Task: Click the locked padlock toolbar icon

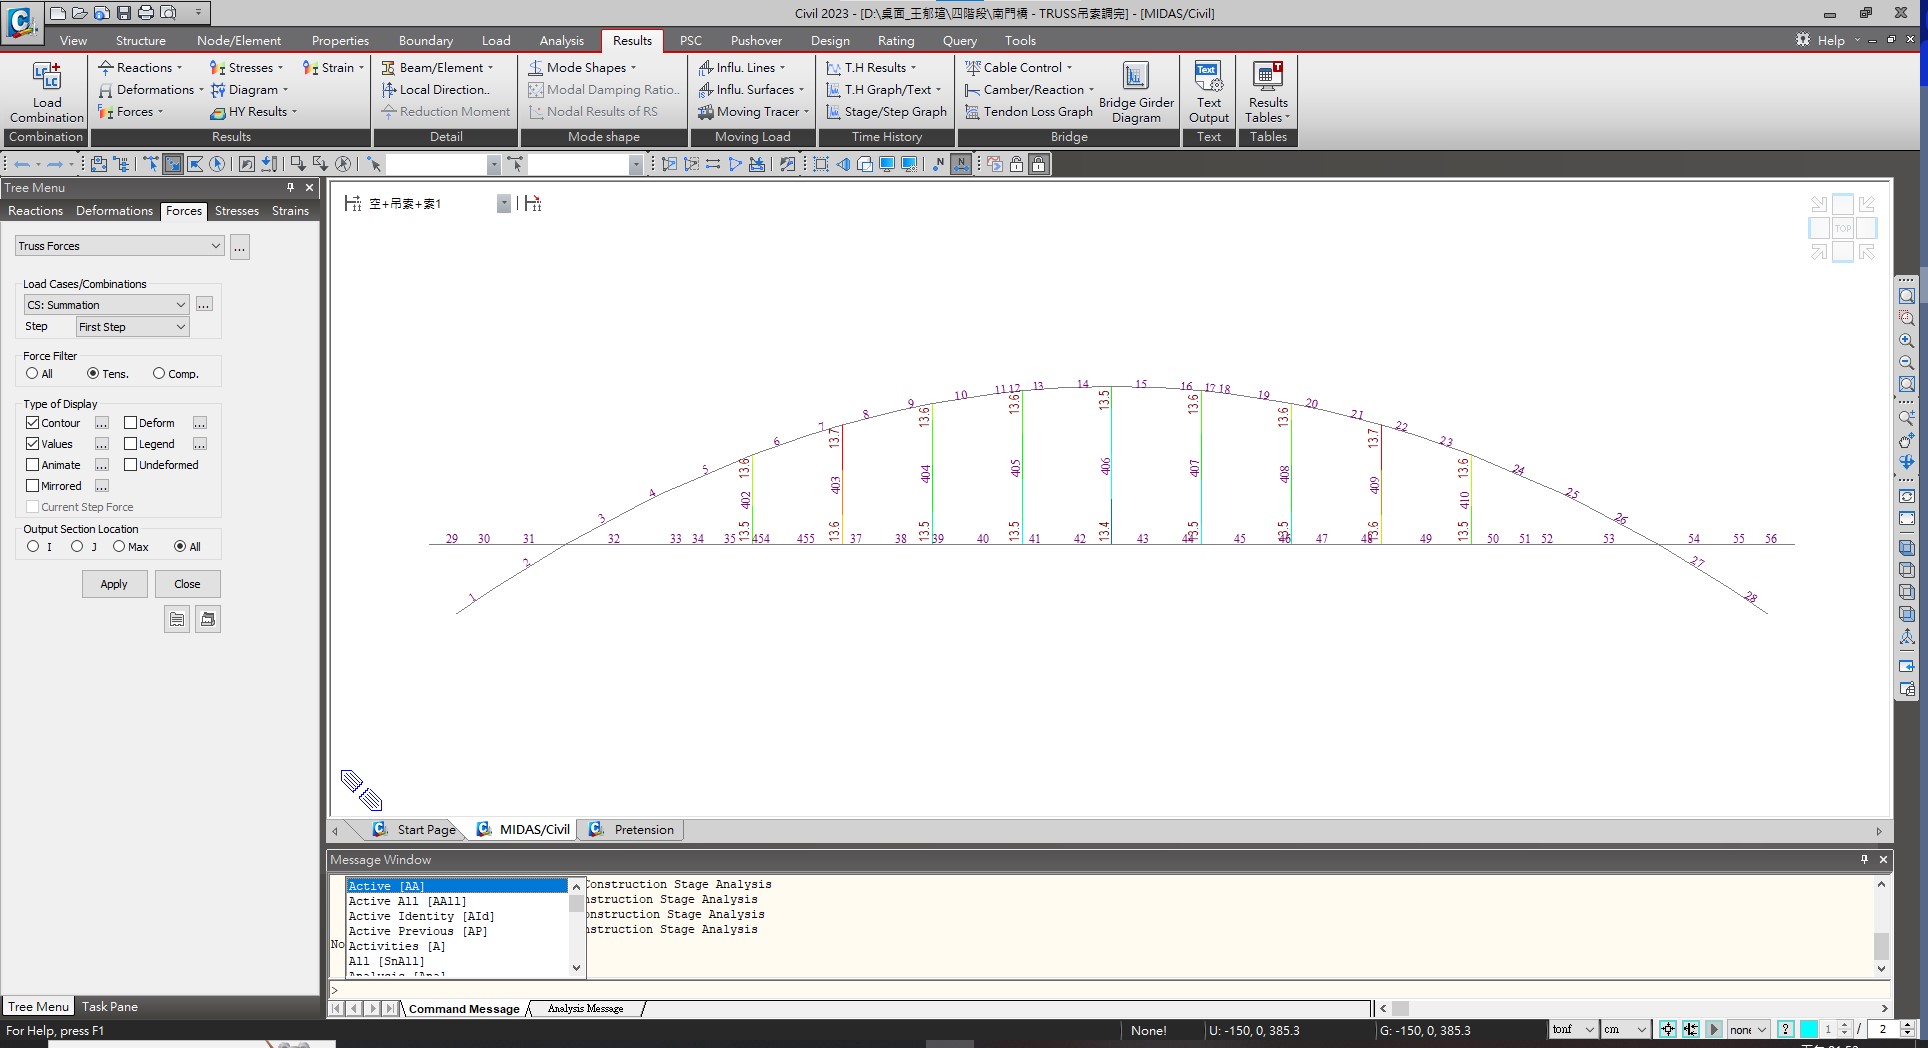Action: (1038, 164)
